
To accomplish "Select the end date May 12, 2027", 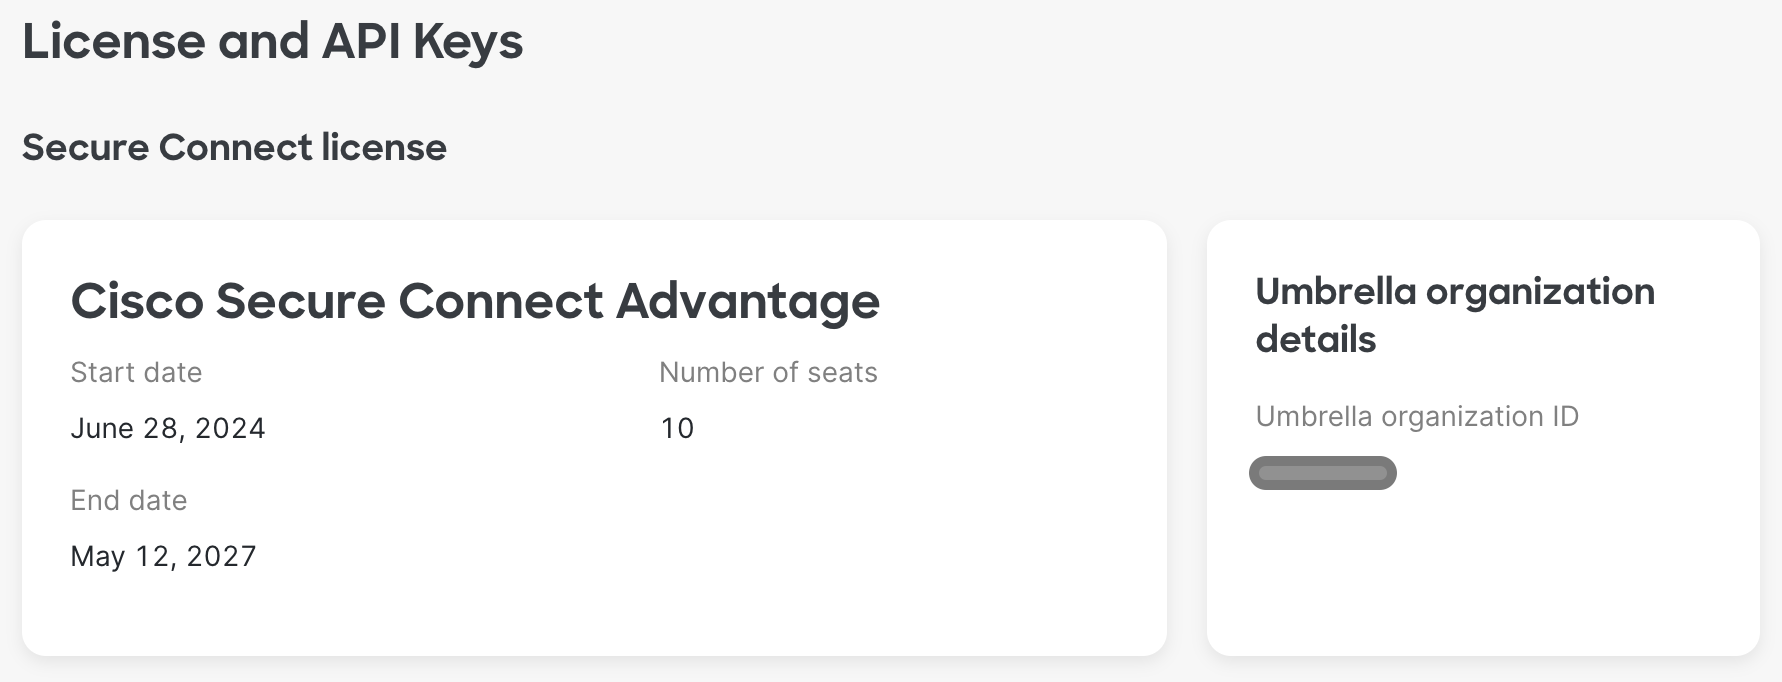I will click(x=163, y=556).
